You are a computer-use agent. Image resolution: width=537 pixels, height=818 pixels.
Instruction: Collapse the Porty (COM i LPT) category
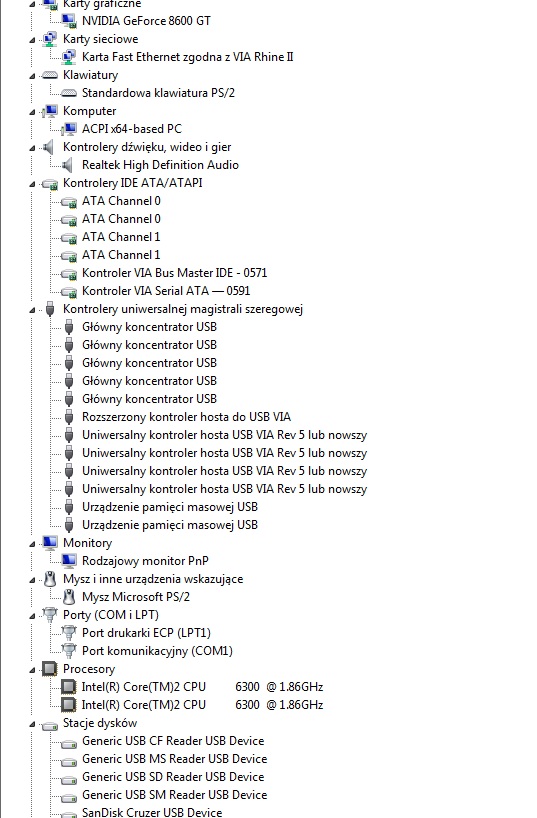[32, 617]
